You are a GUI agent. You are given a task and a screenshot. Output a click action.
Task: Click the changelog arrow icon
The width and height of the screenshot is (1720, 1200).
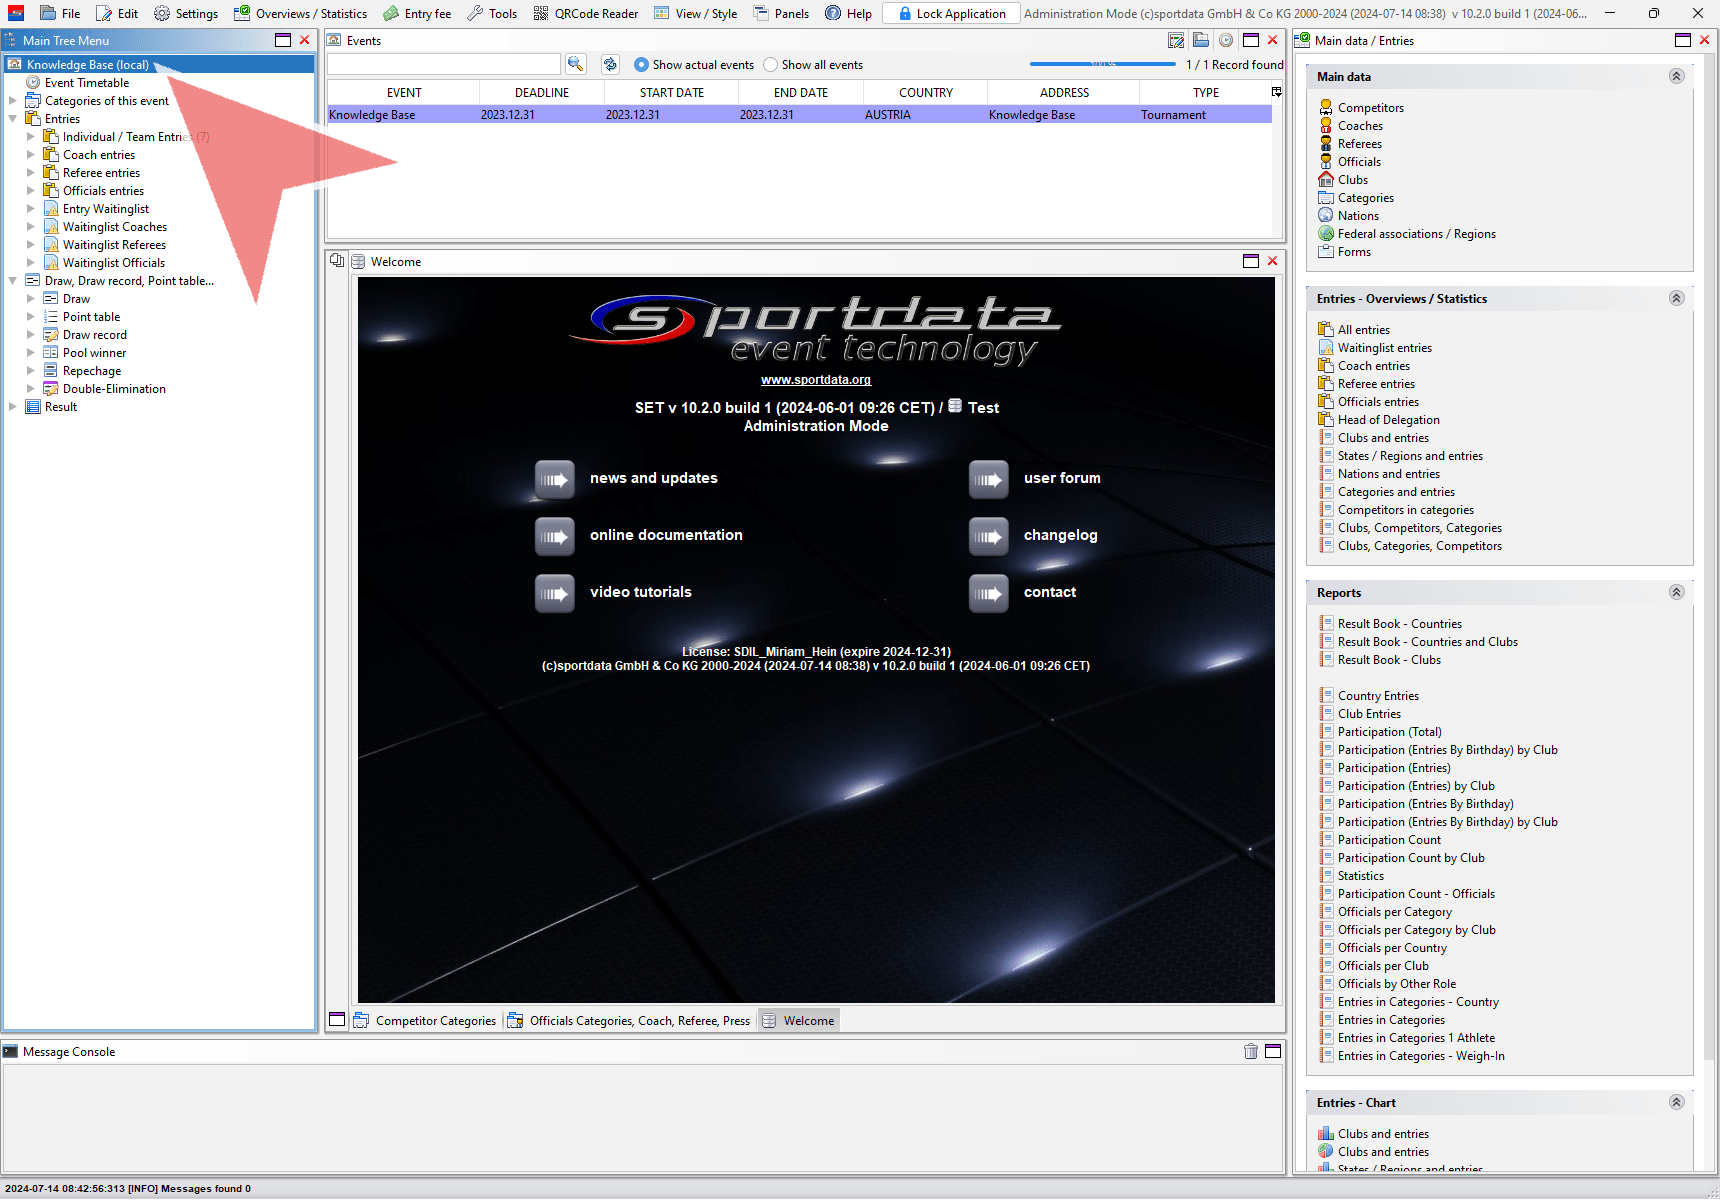point(988,536)
